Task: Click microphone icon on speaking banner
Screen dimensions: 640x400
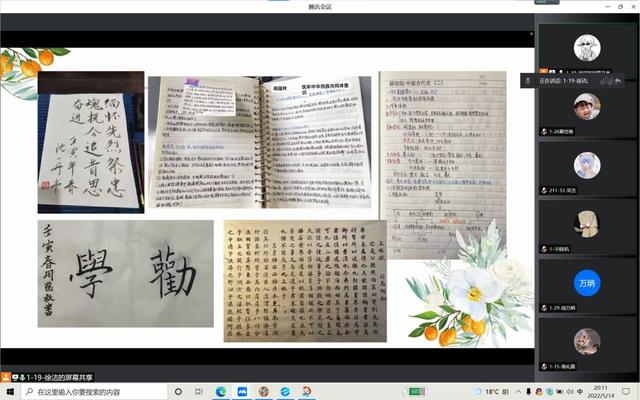Action: pyautogui.click(x=529, y=79)
